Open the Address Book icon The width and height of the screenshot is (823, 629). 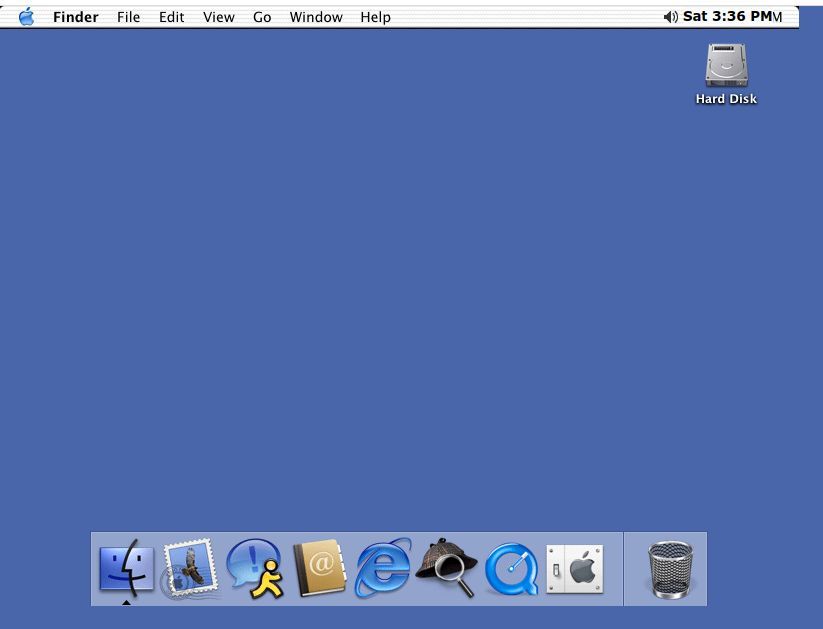tap(319, 569)
